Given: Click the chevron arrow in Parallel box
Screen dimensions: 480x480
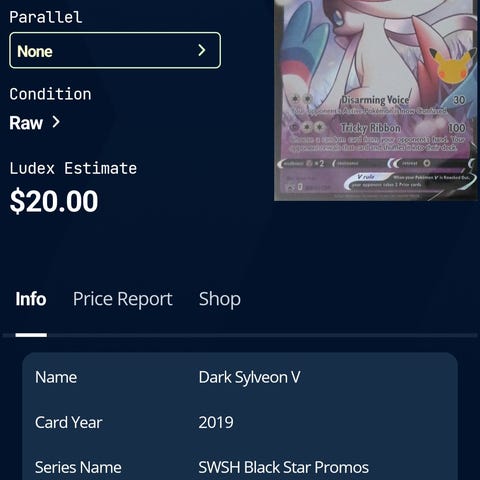Looking at the screenshot, I should tap(202, 50).
